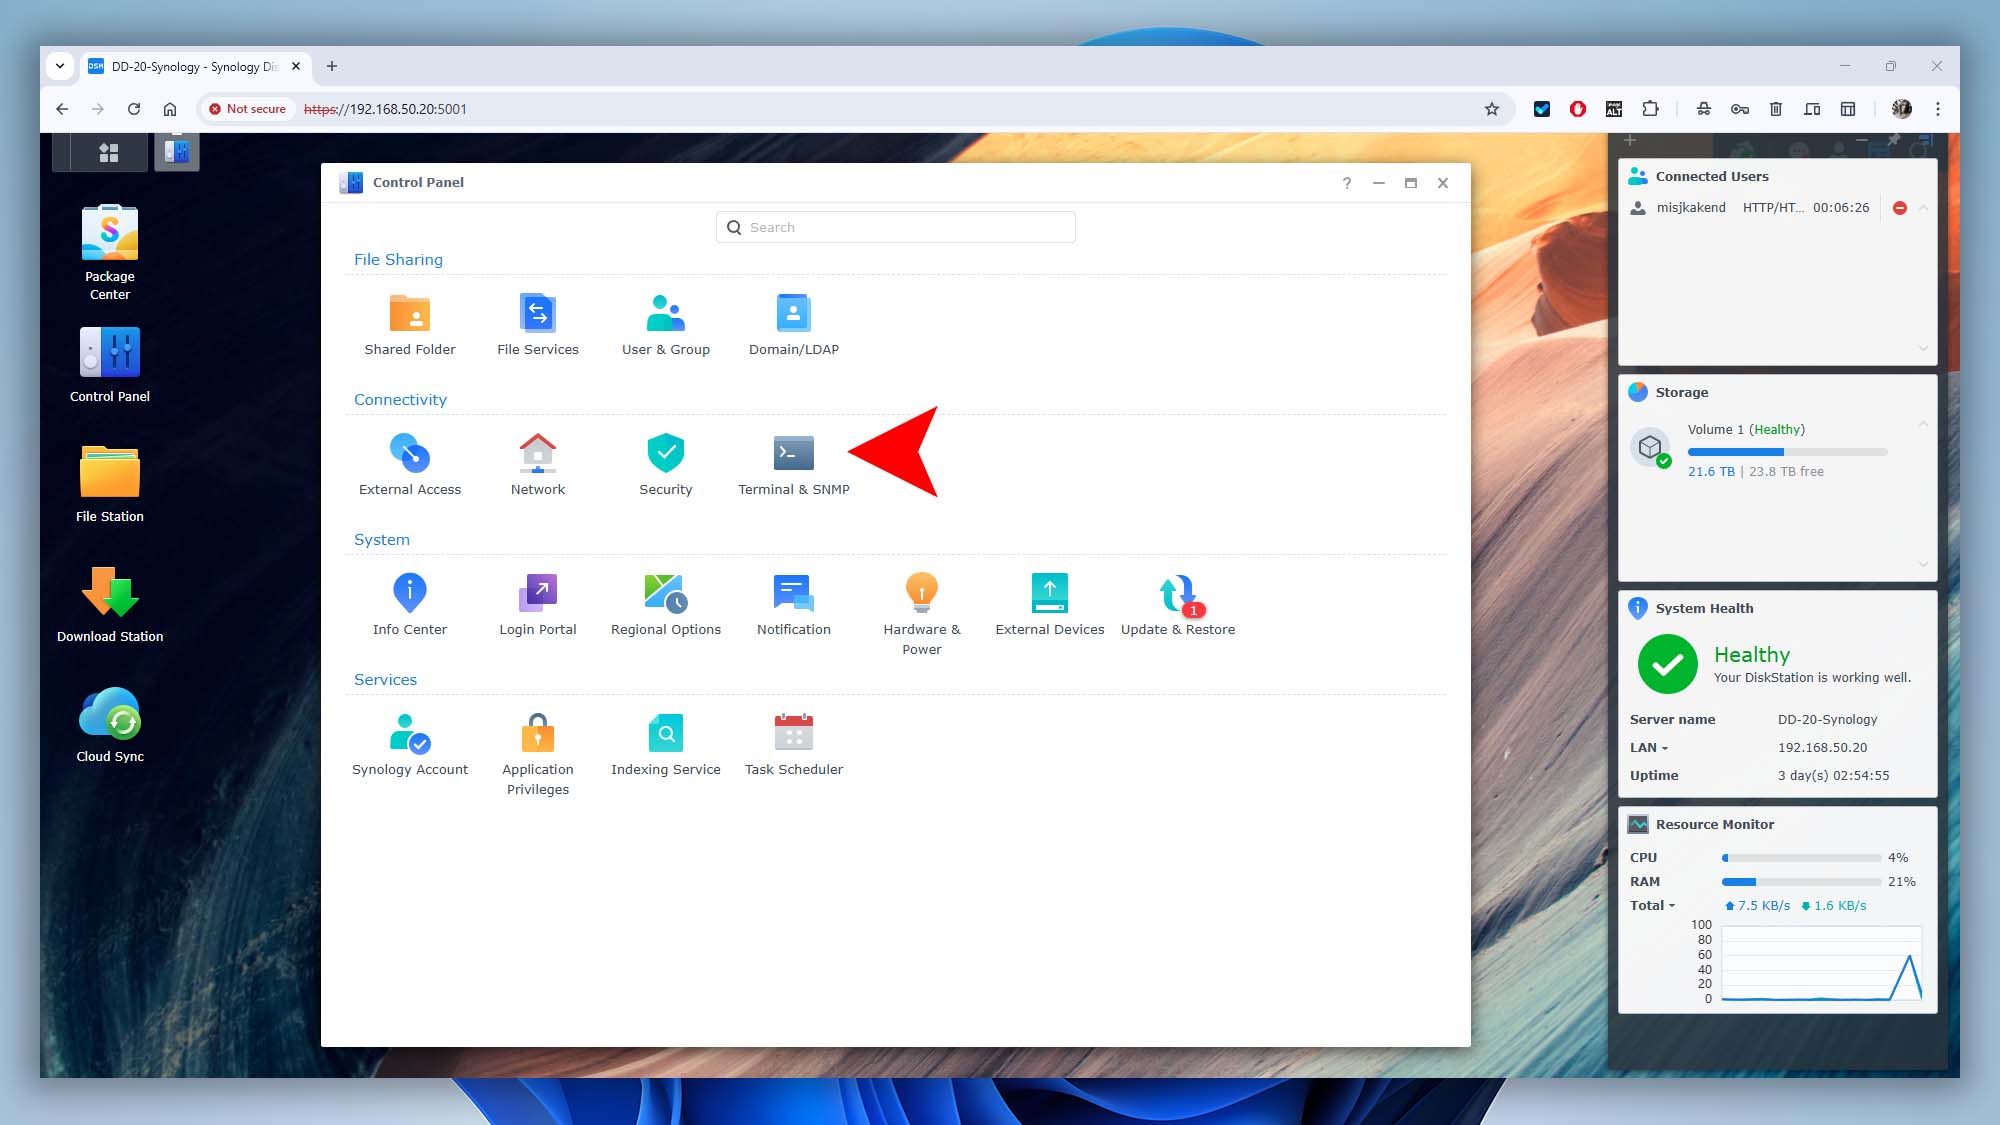Click the Connectivity section heading

[x=400, y=400]
